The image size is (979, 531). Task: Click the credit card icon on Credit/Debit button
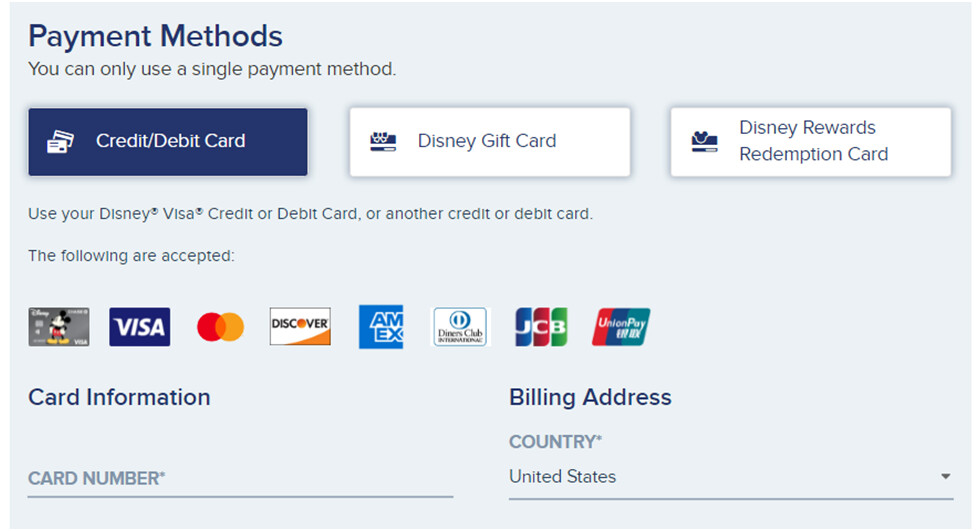coord(61,141)
